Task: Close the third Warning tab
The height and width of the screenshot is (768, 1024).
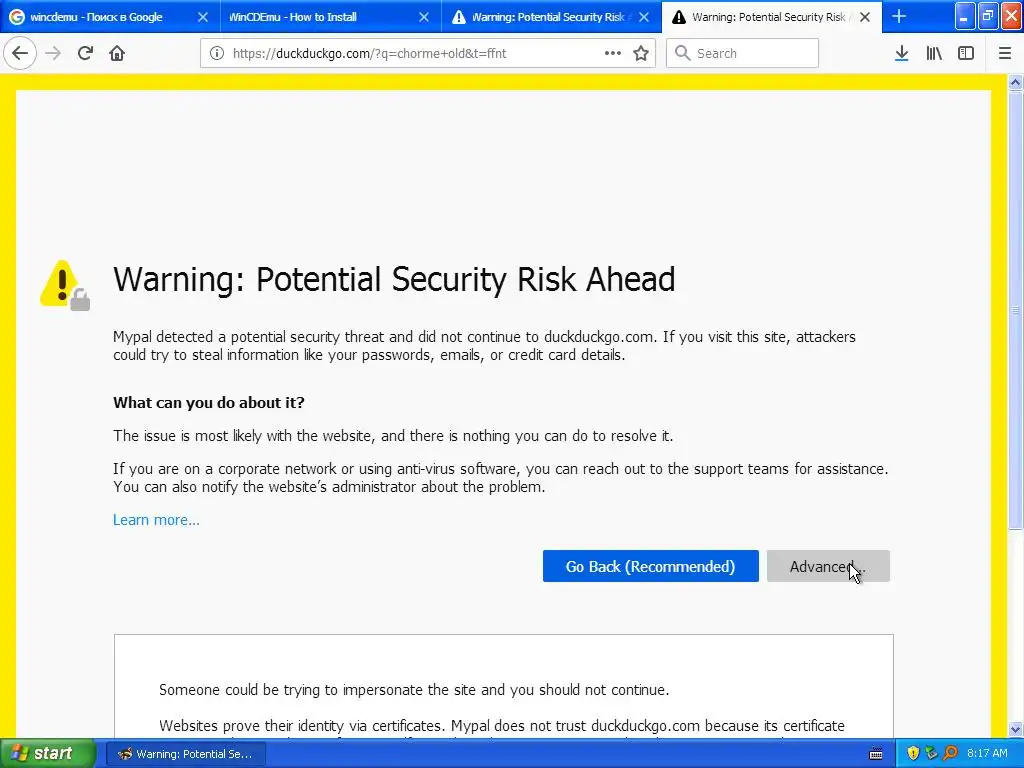Action: (644, 17)
